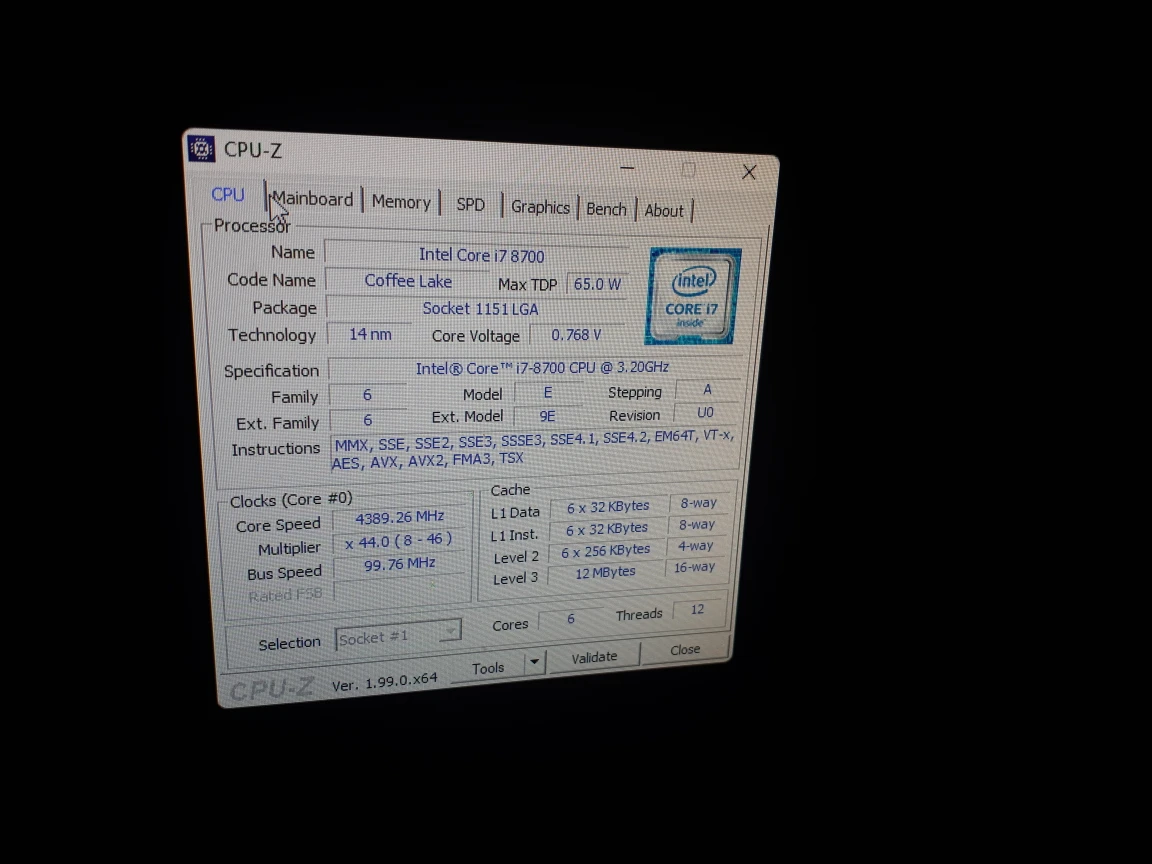Click the Threads value '12'
This screenshot has height=864, width=1152.
click(x=697, y=610)
